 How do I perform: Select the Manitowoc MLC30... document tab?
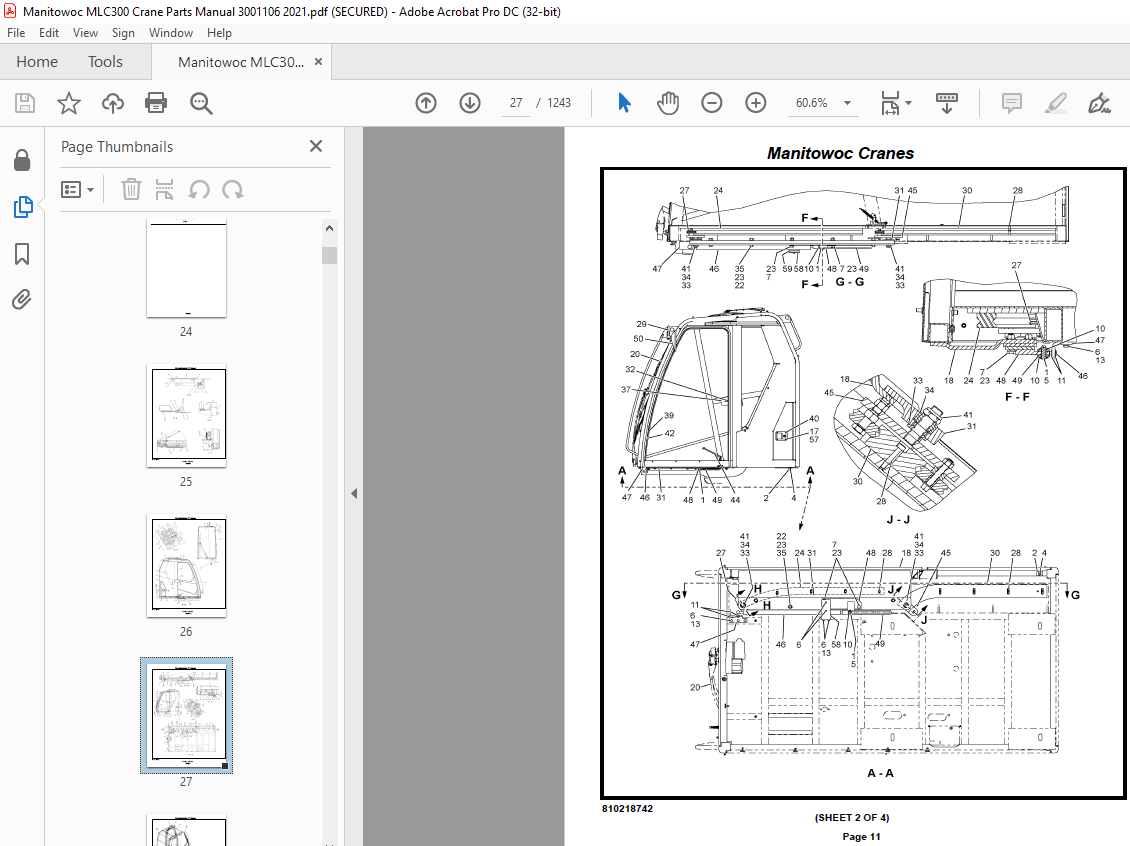241,62
